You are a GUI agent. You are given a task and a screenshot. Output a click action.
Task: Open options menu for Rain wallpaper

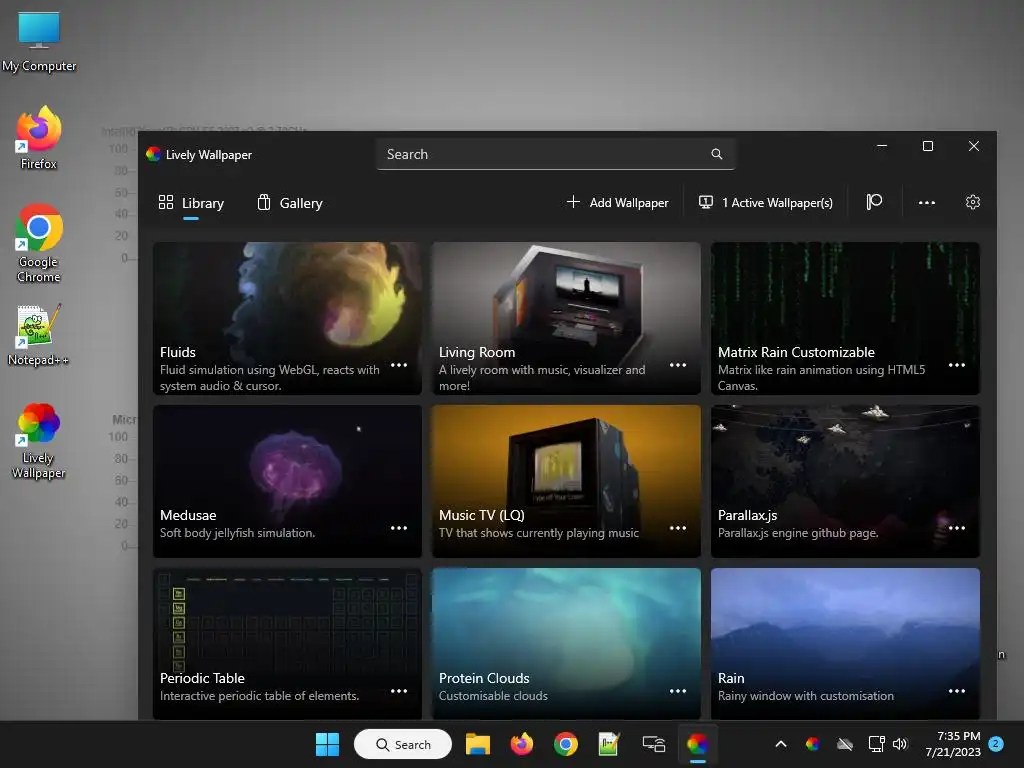(x=957, y=691)
